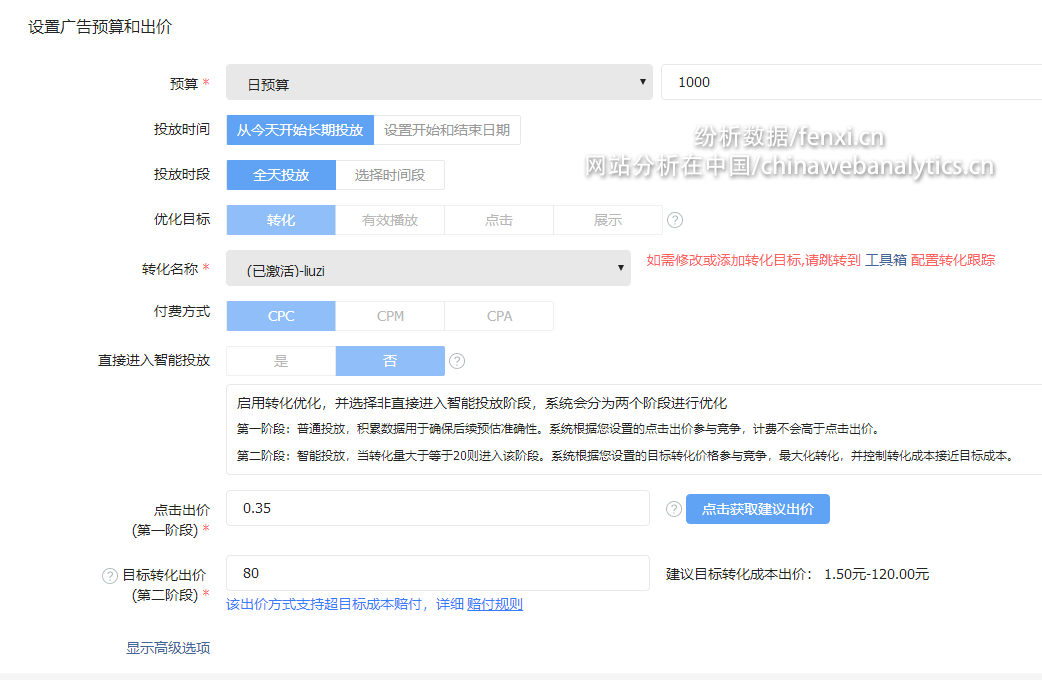Choose 选择时间段 delivery period option

[390, 175]
